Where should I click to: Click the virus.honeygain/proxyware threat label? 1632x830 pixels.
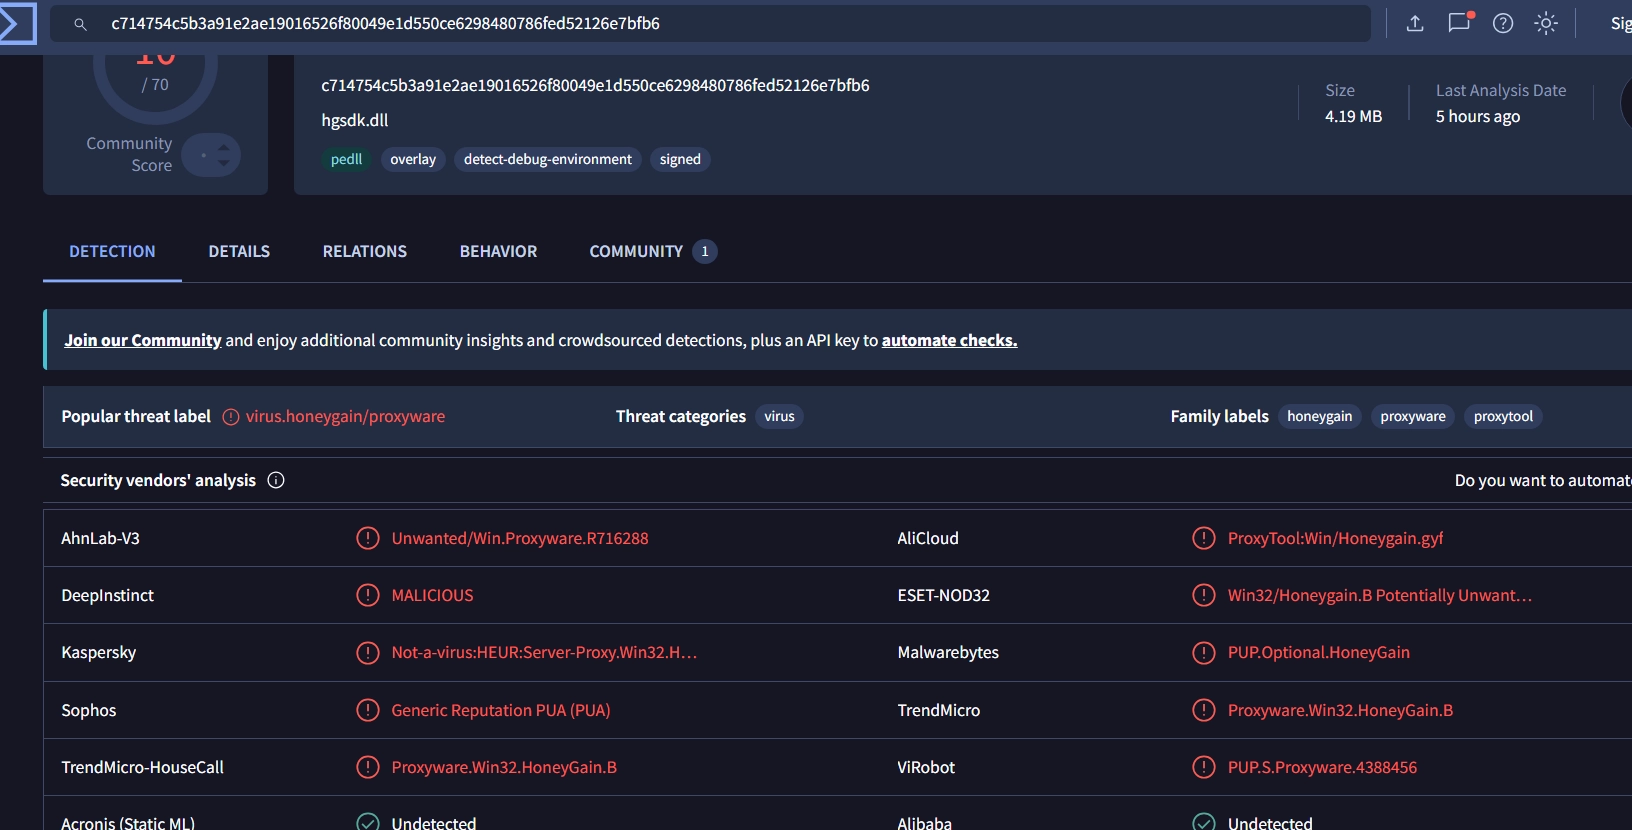coord(346,417)
